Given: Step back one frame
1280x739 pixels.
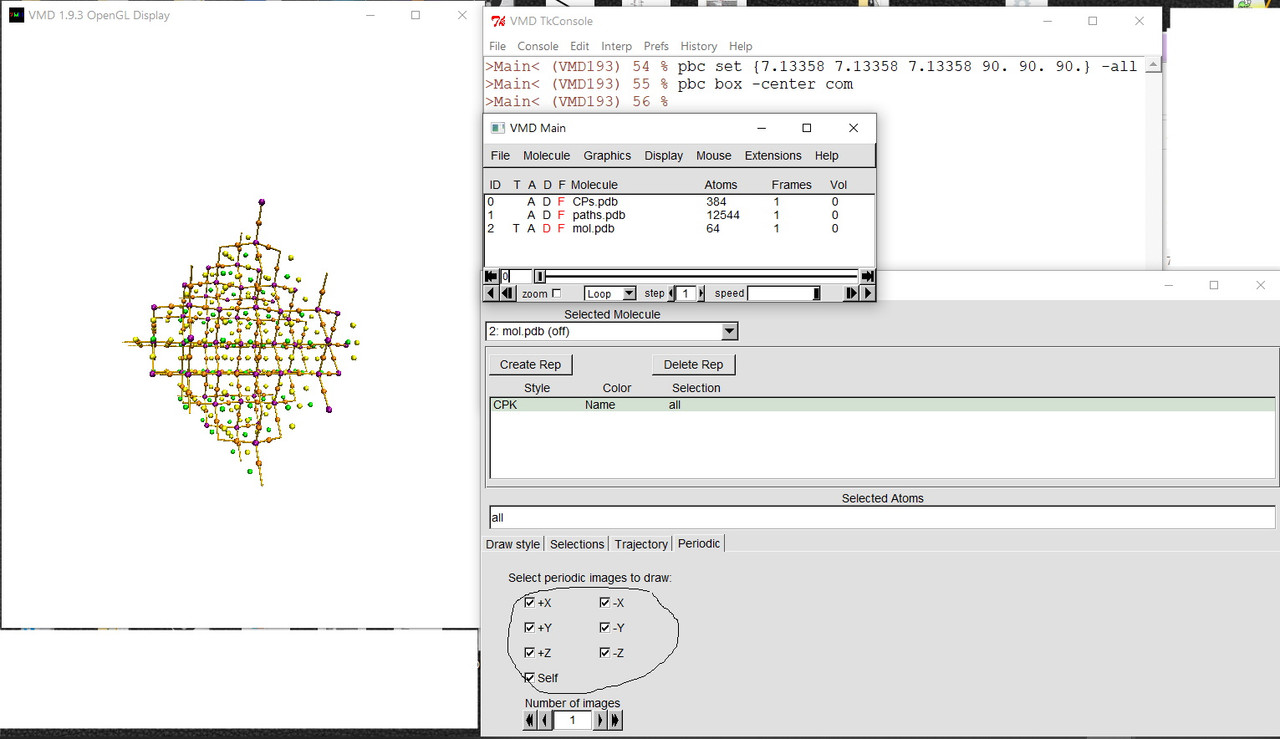Looking at the screenshot, I should coord(508,293).
